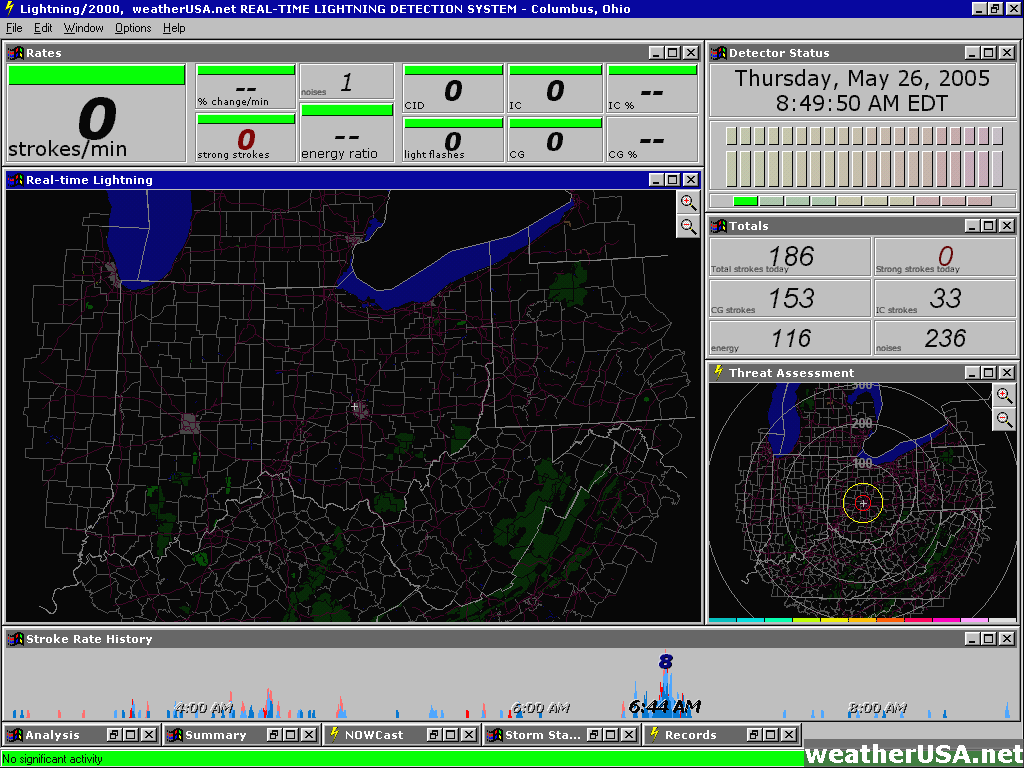Click the NOWCast lightning bolt icon
This screenshot has width=1024, height=768.
click(x=334, y=735)
